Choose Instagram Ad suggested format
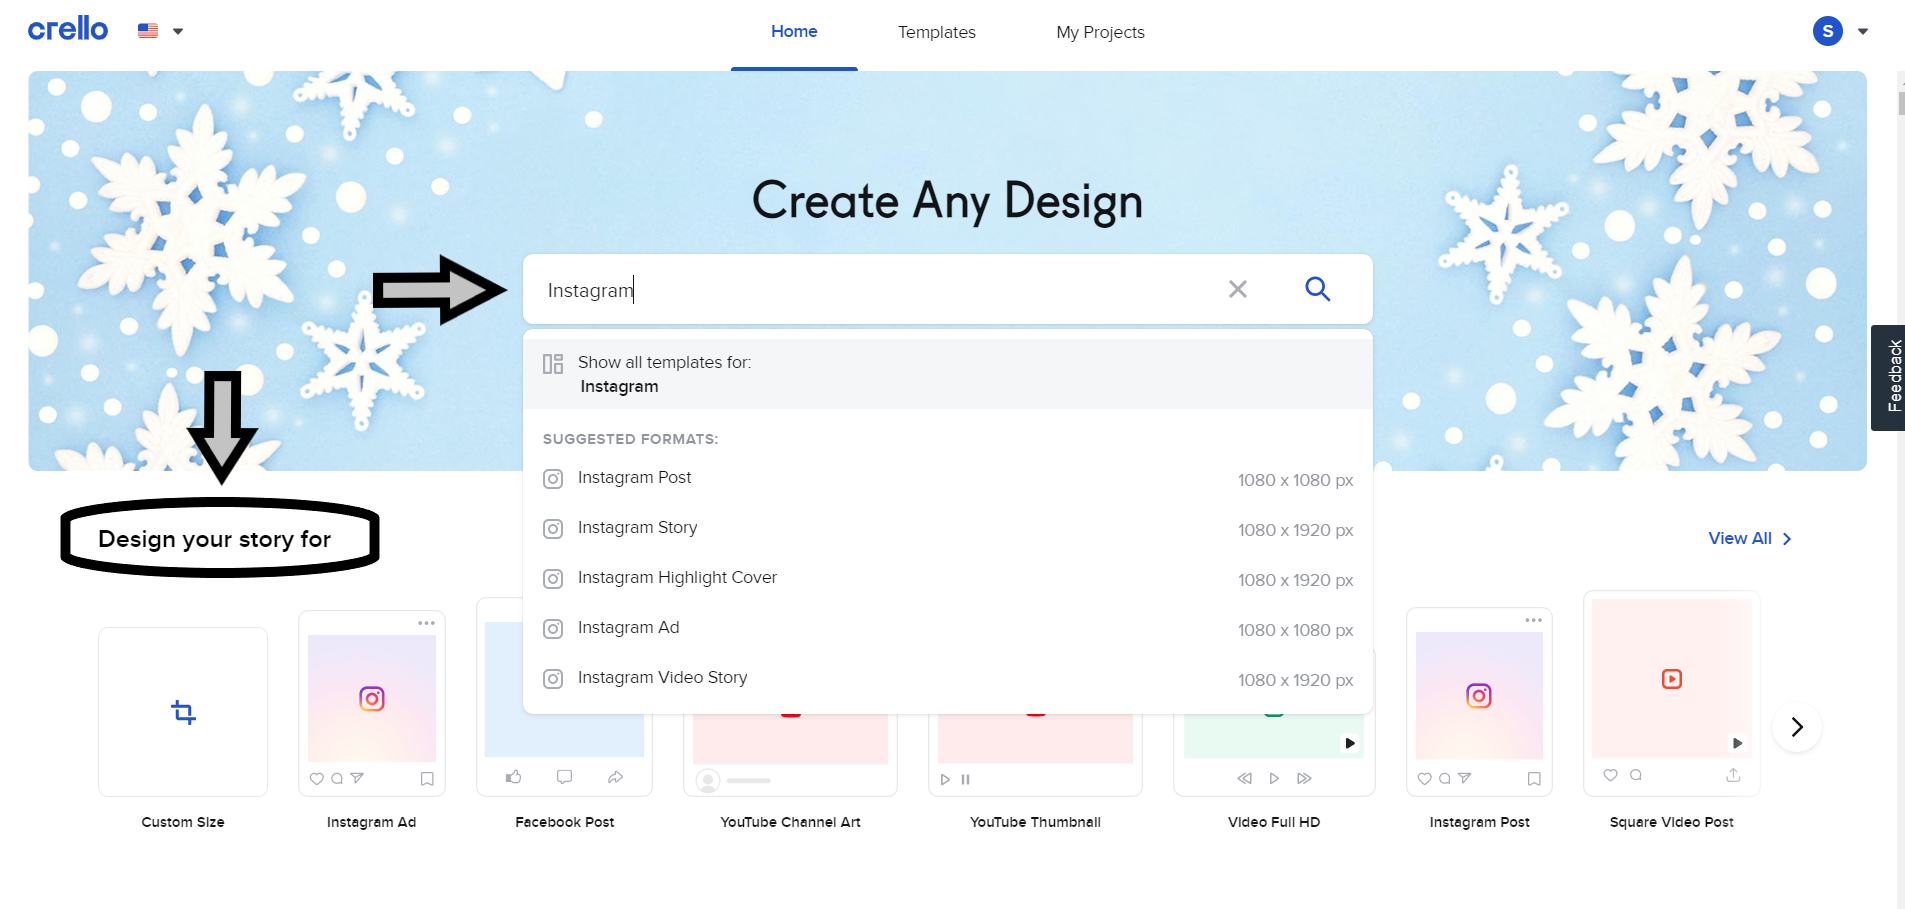Image resolution: width=1905 pixels, height=909 pixels. pos(948,629)
